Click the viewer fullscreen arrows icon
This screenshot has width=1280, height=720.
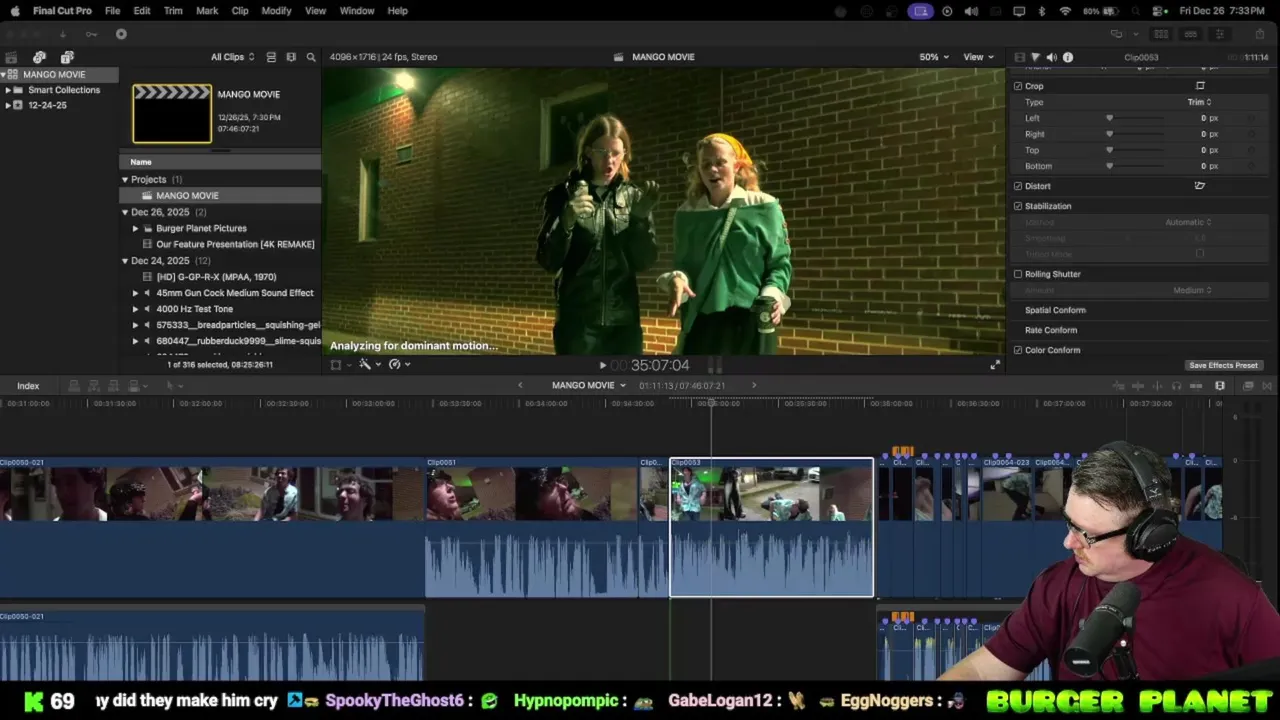pyautogui.click(x=995, y=365)
